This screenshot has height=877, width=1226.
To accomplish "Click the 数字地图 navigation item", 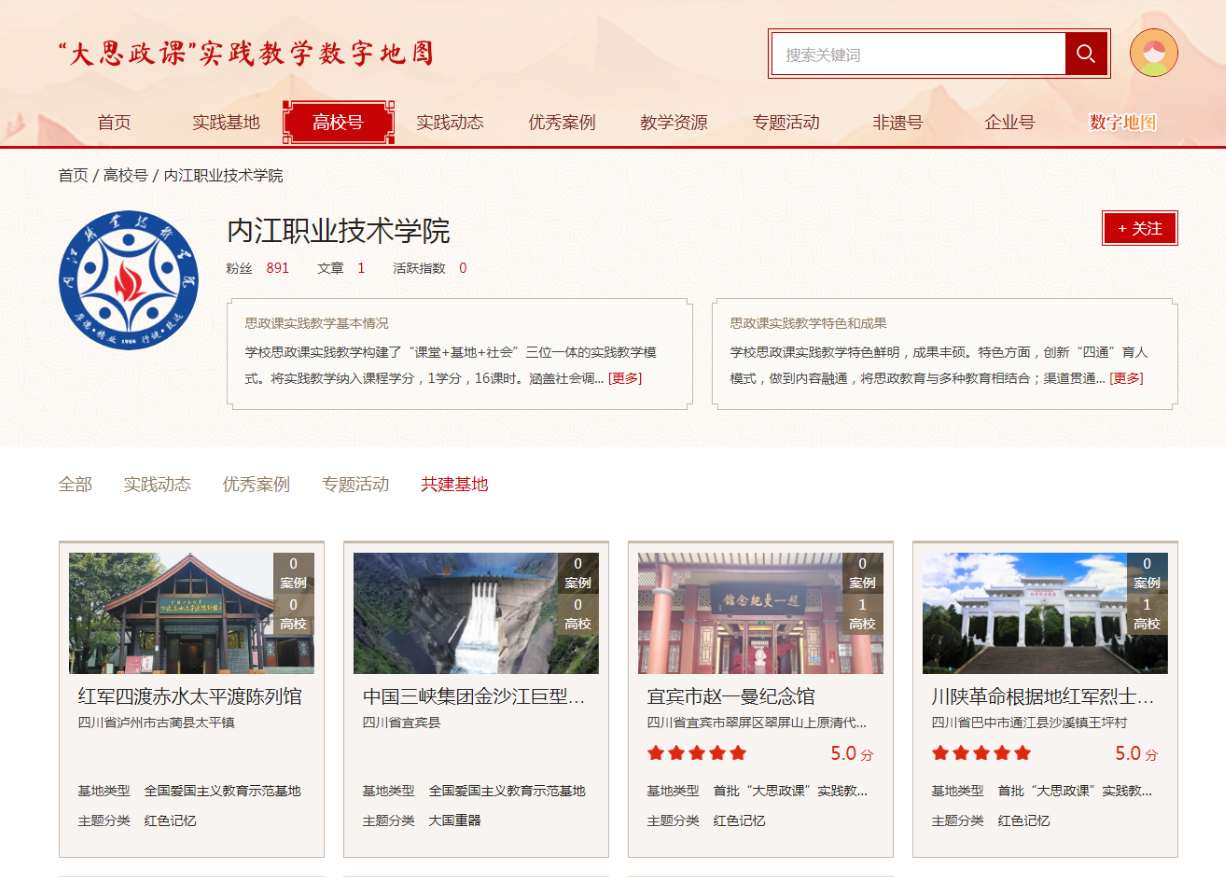I will 1122,122.
